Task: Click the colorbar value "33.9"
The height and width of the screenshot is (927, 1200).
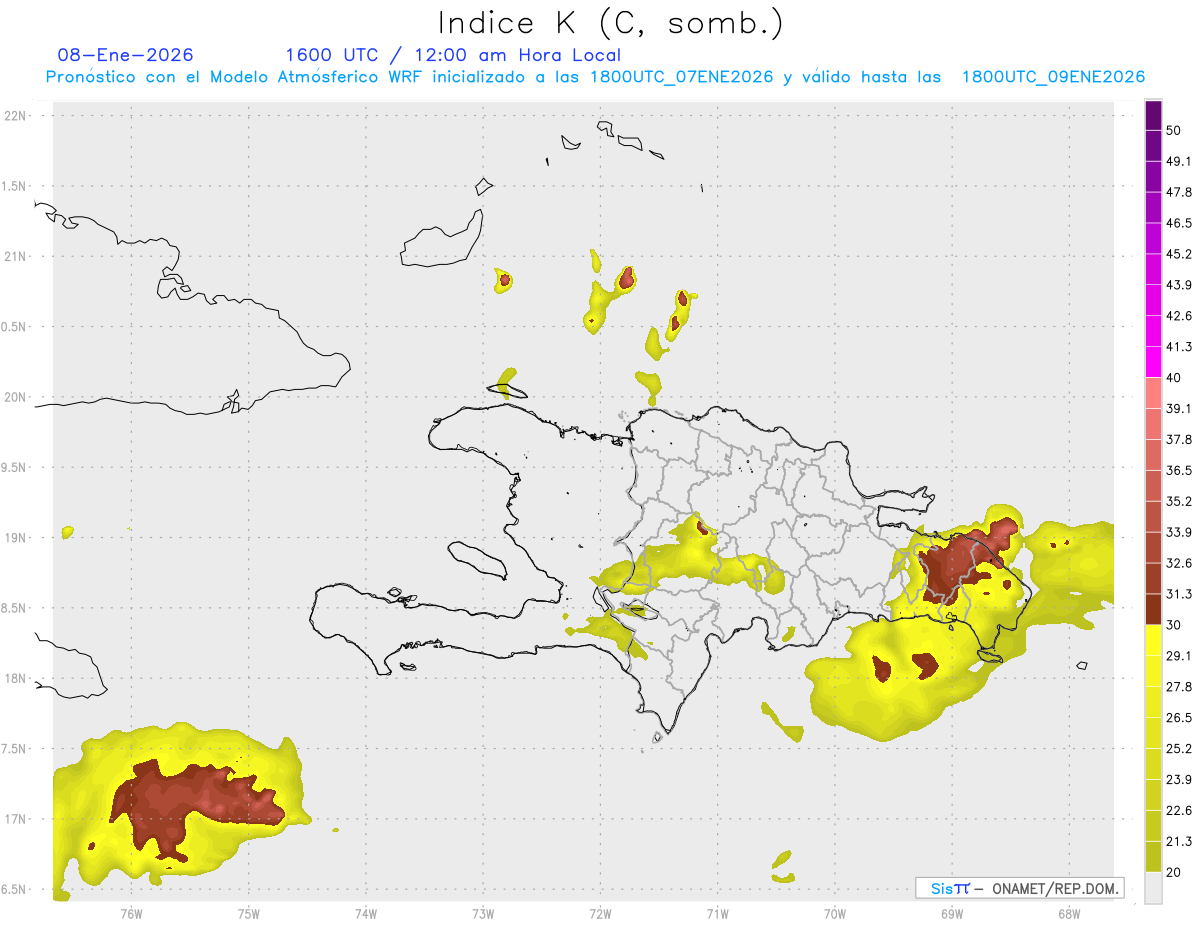Action: click(1179, 532)
